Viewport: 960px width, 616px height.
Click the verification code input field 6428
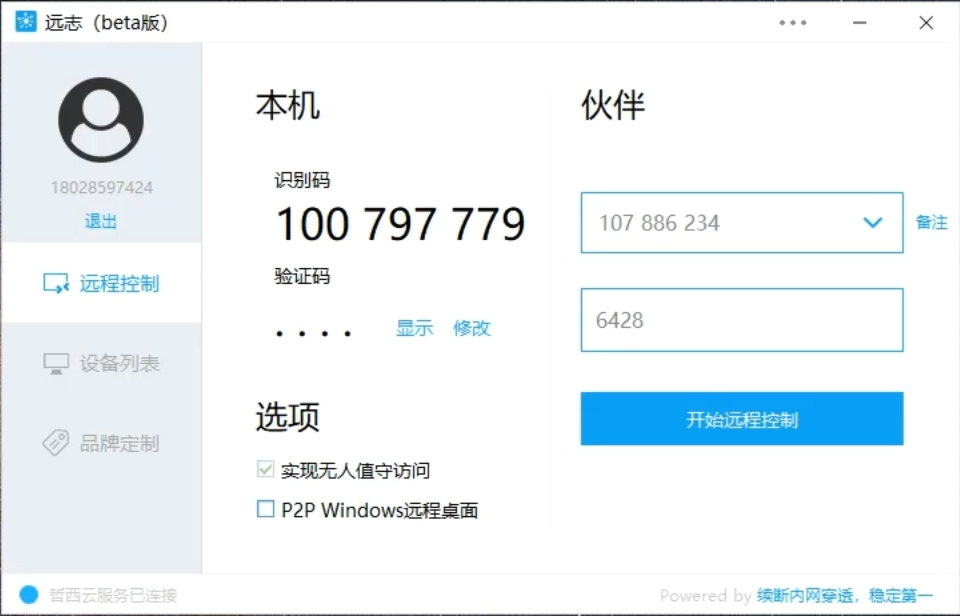(741, 320)
